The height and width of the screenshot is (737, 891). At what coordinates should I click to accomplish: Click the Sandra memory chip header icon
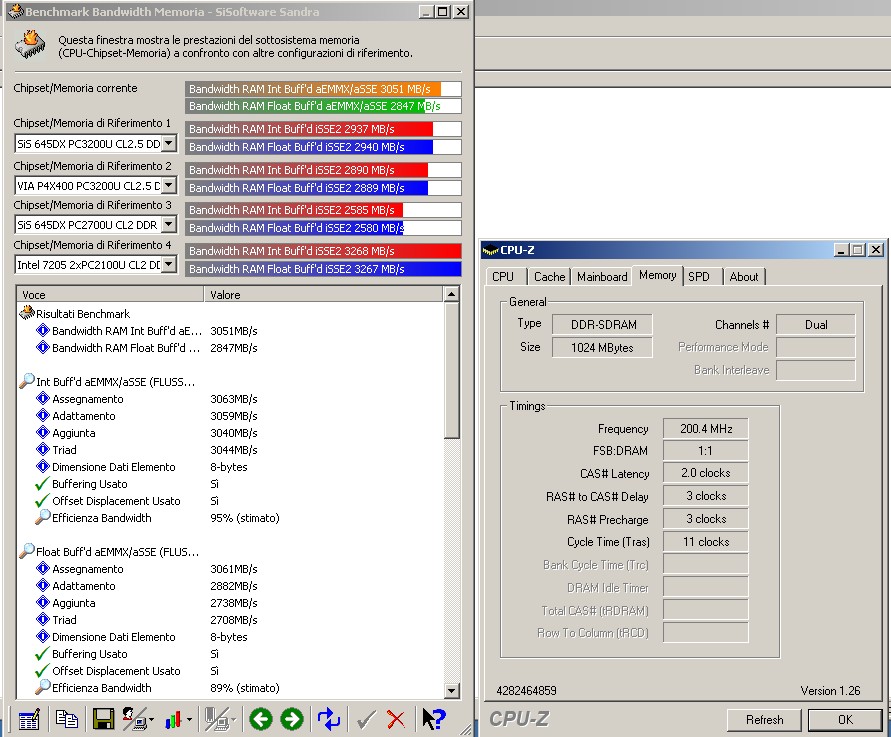(30, 45)
